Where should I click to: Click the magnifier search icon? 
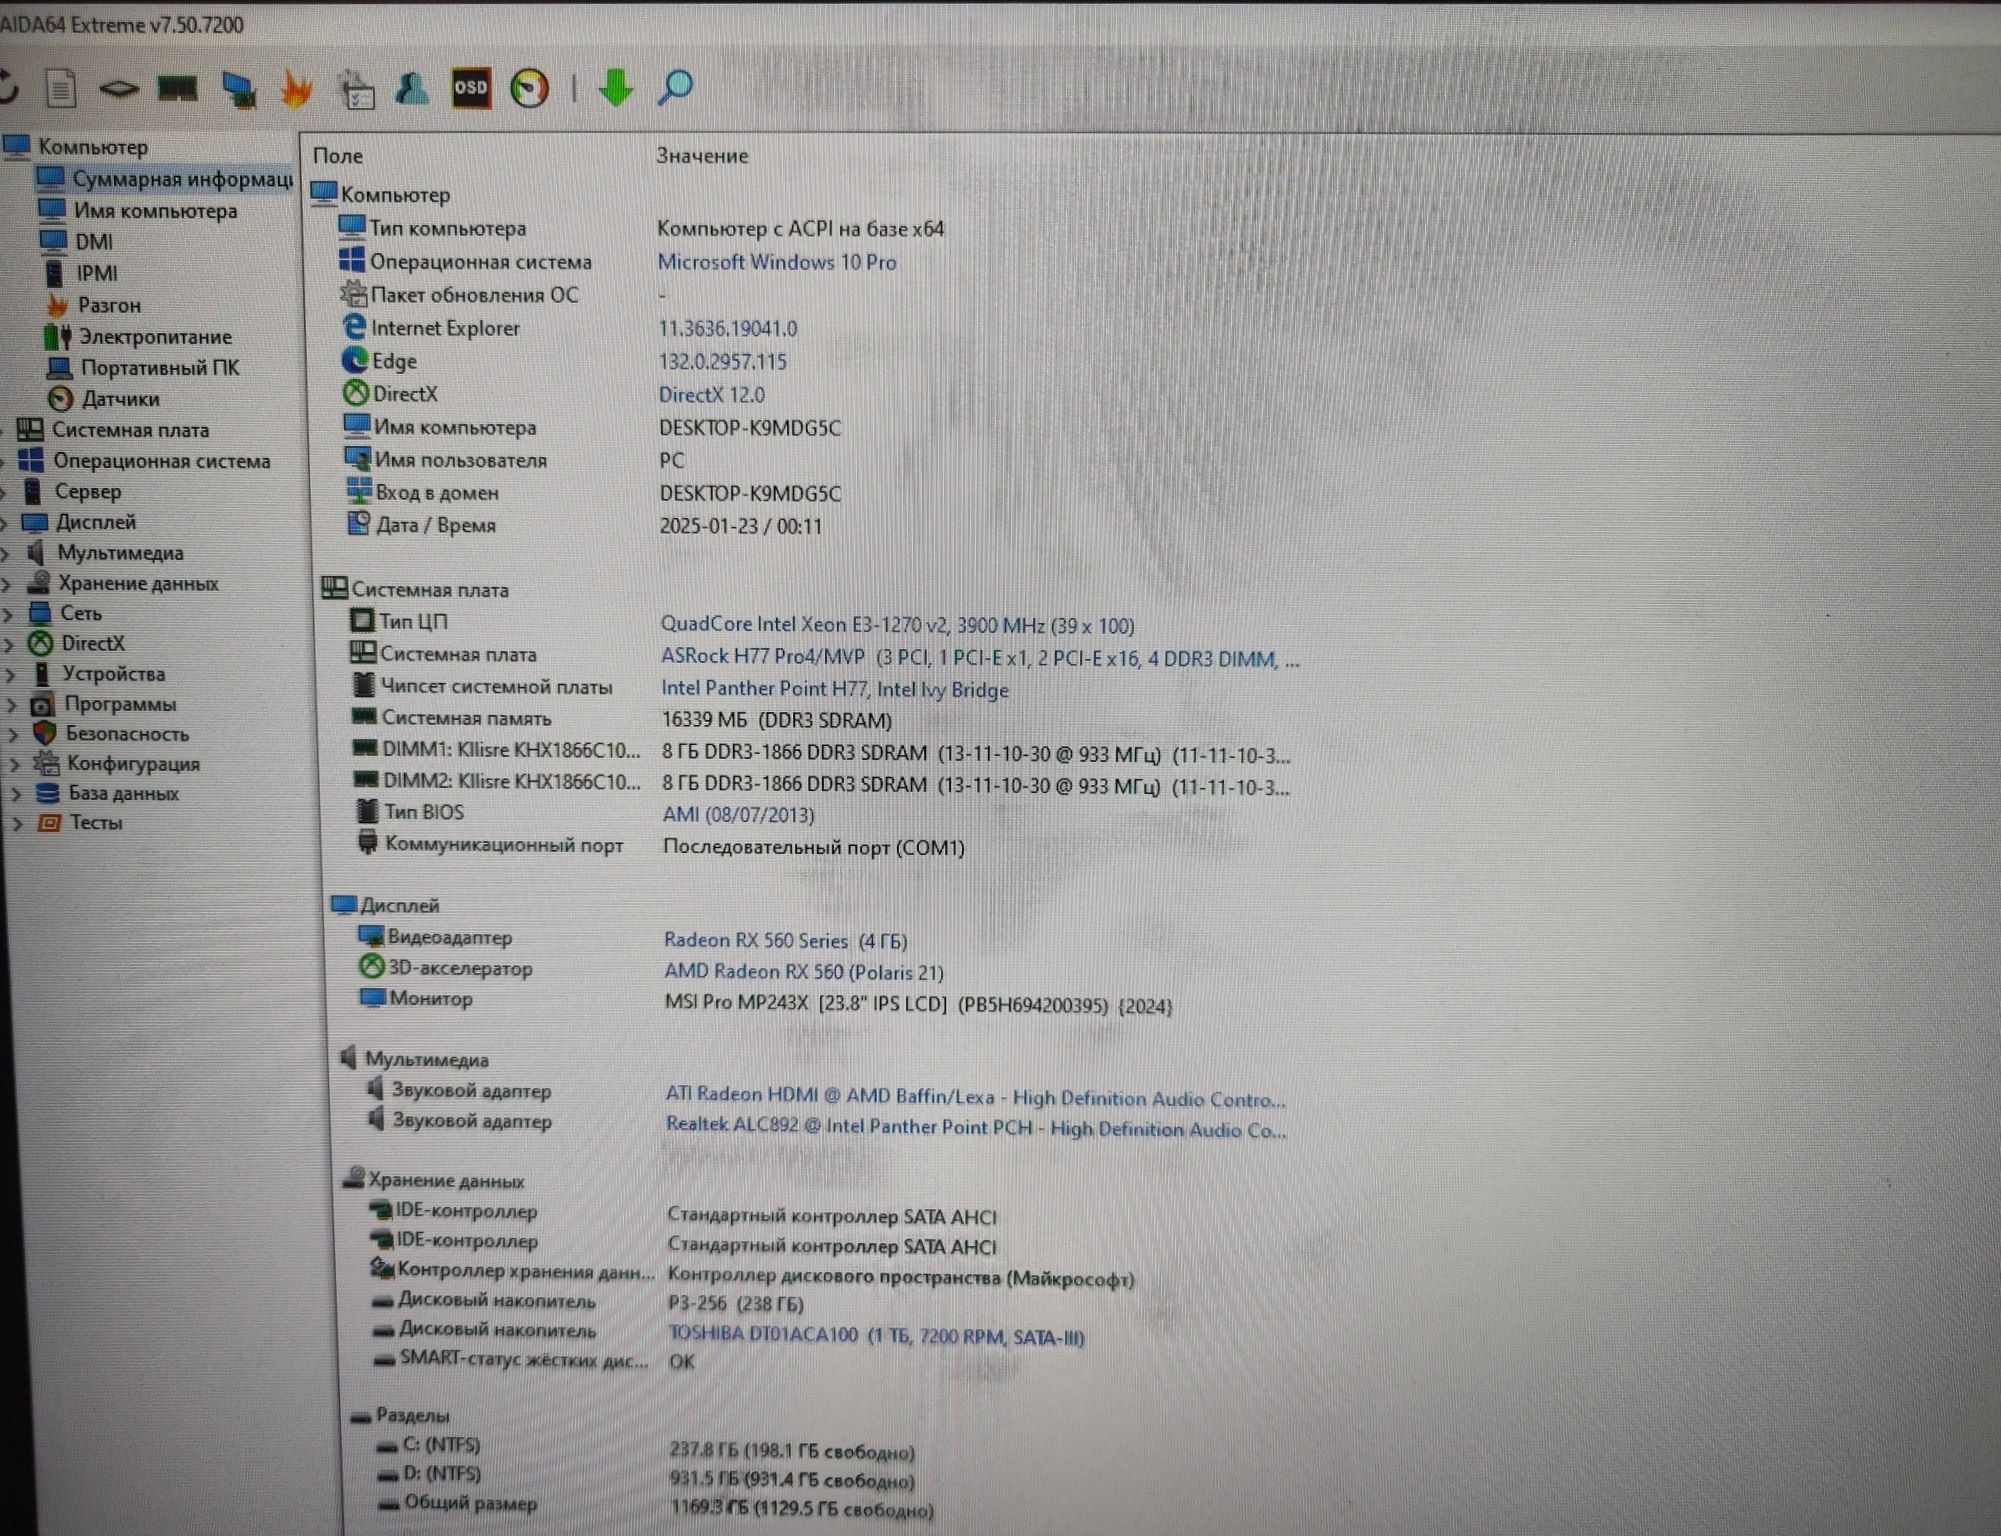tap(675, 88)
